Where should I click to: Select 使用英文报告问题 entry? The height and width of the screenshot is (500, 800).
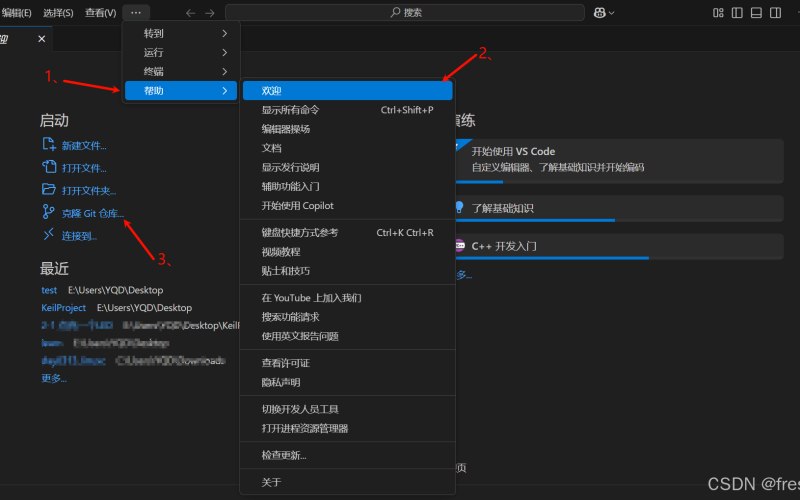(x=347, y=336)
